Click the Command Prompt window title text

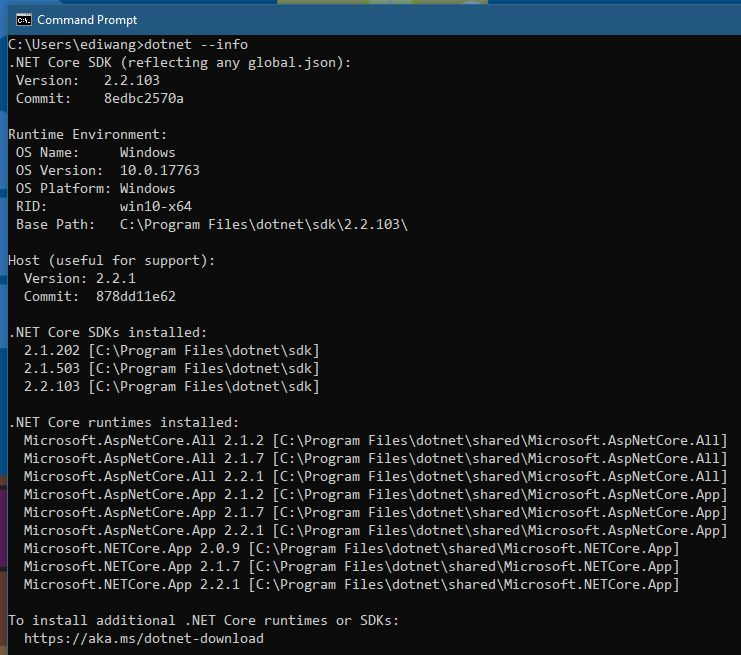tap(87, 20)
